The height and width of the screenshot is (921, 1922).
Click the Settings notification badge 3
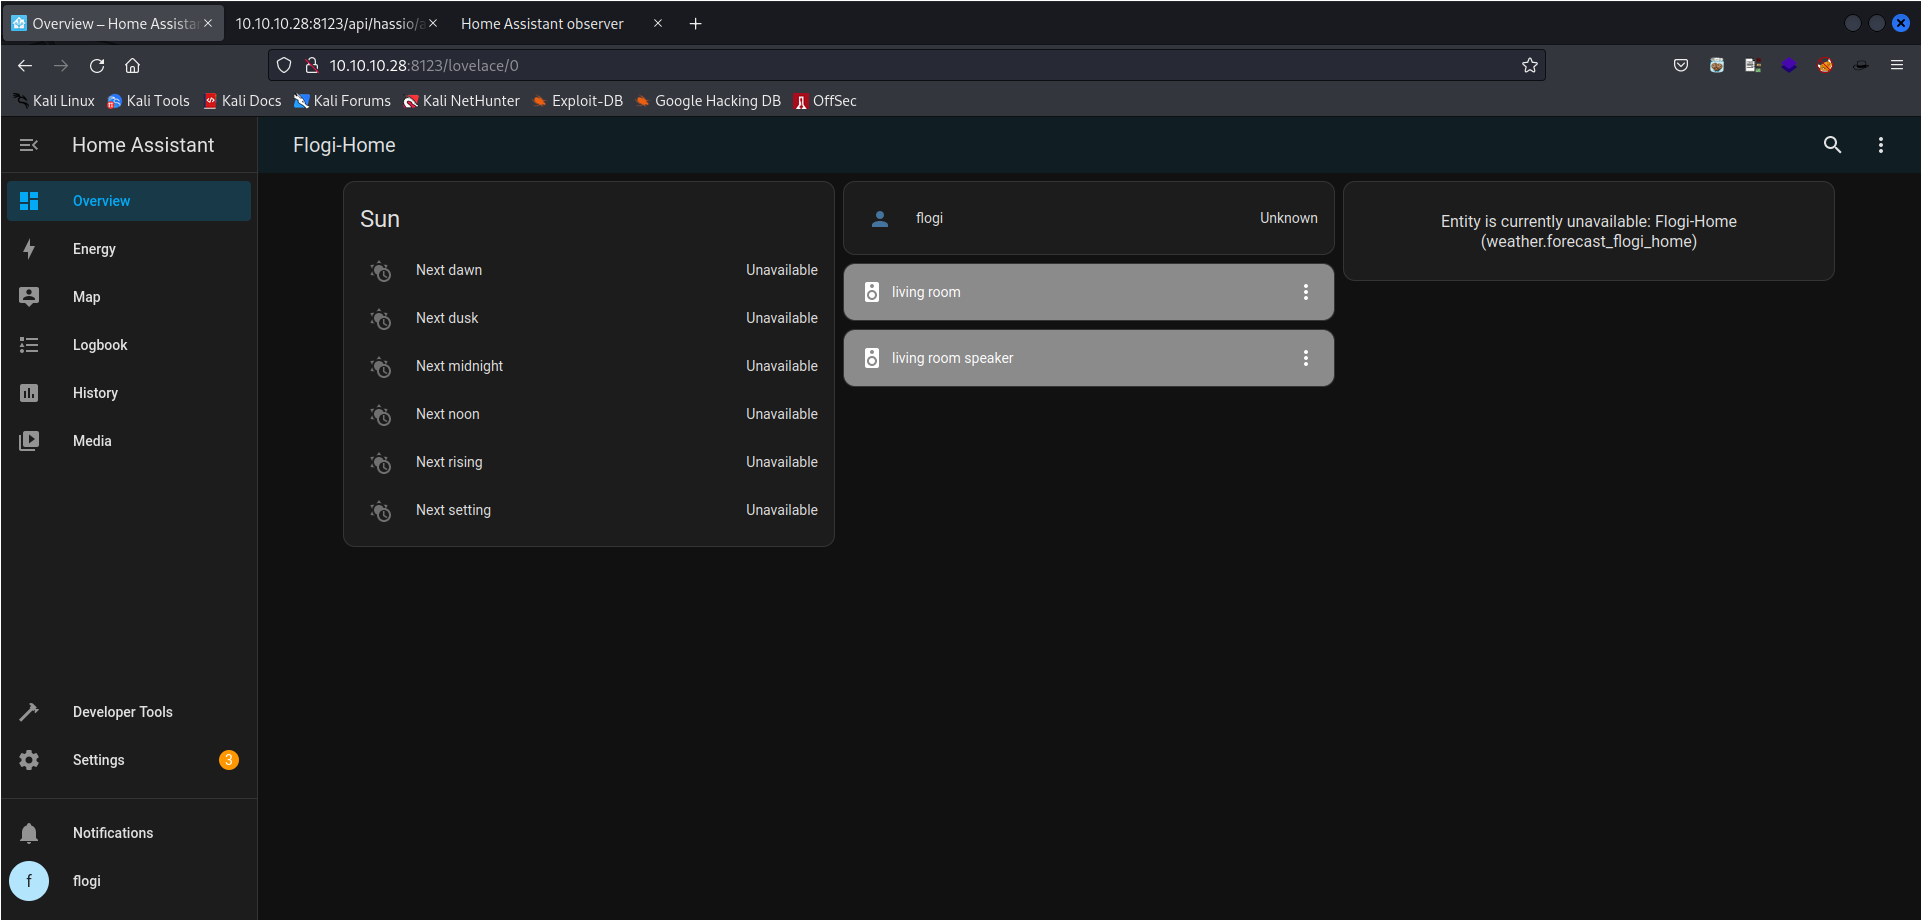coord(229,760)
